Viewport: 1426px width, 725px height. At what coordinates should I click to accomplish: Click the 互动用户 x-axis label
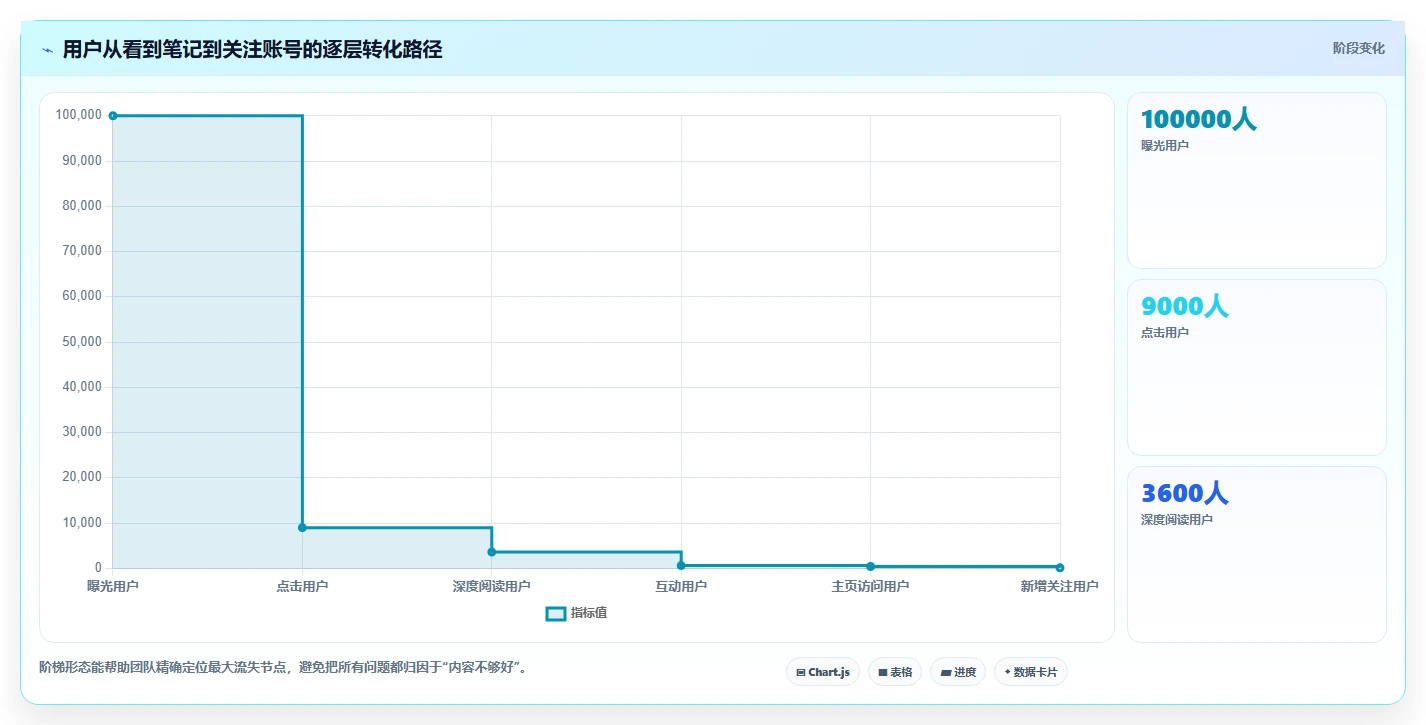pyautogui.click(x=681, y=586)
